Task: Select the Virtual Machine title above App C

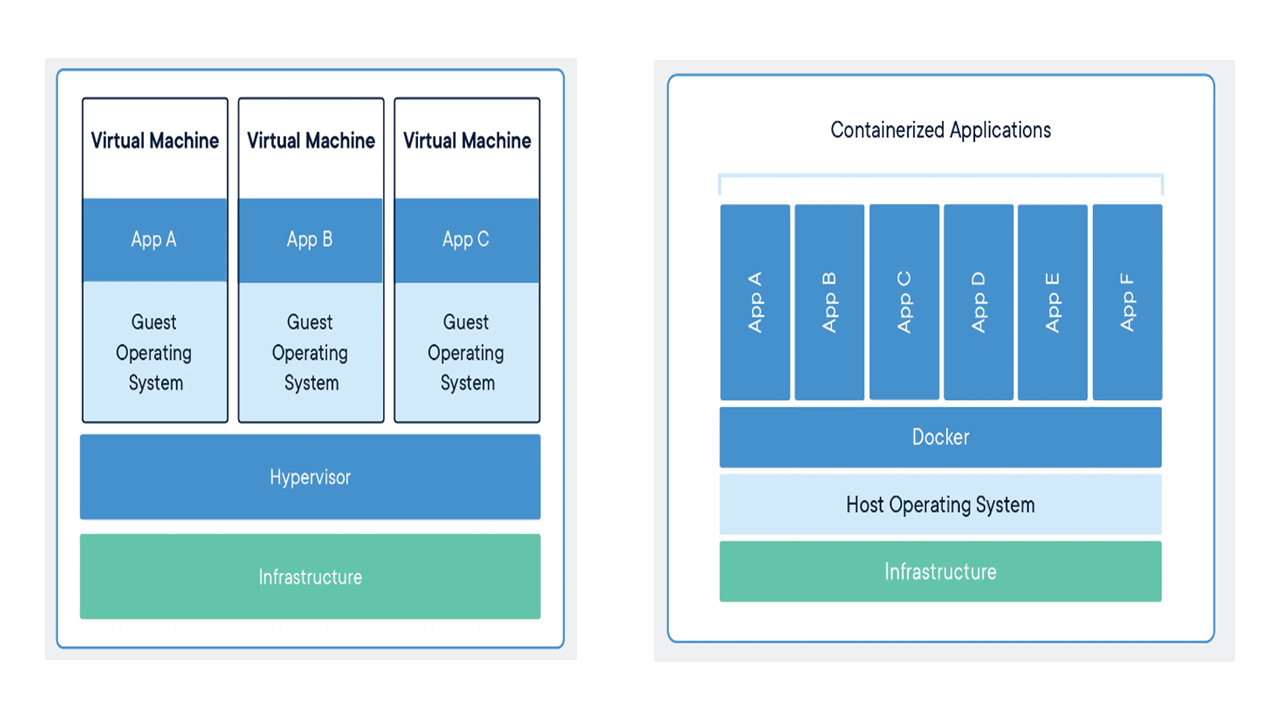Action: coord(467,141)
